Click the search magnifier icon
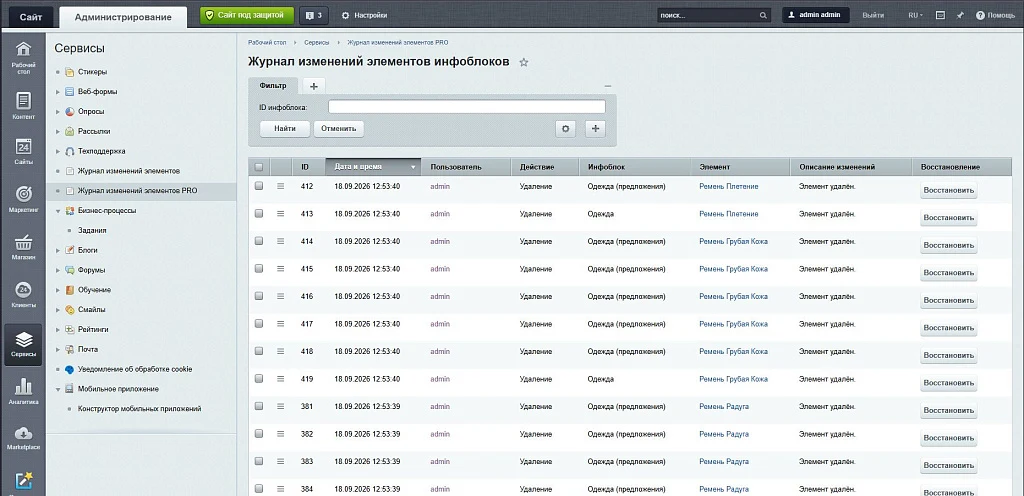 tap(763, 15)
